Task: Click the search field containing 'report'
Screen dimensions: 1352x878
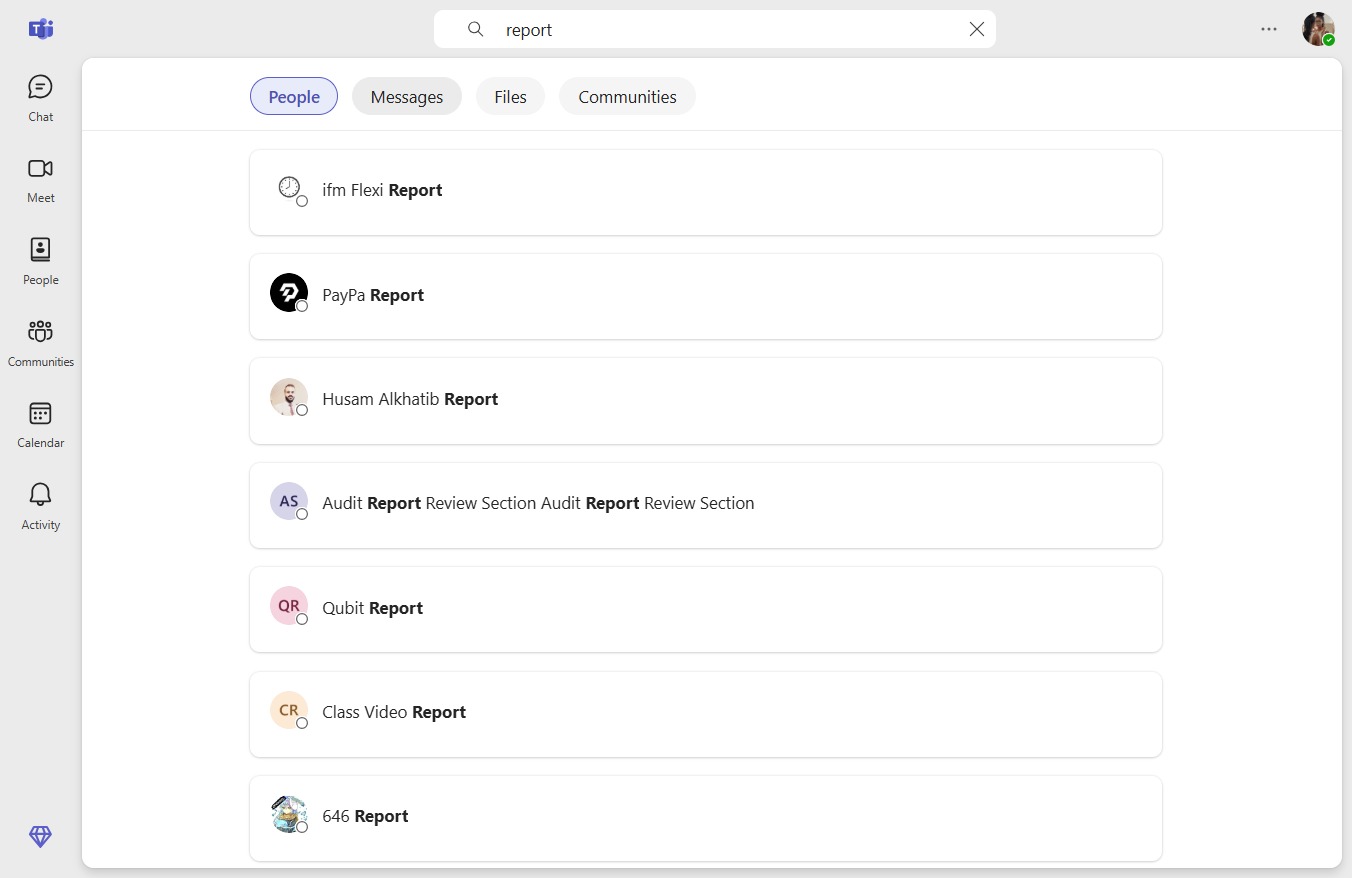Action: click(x=715, y=29)
